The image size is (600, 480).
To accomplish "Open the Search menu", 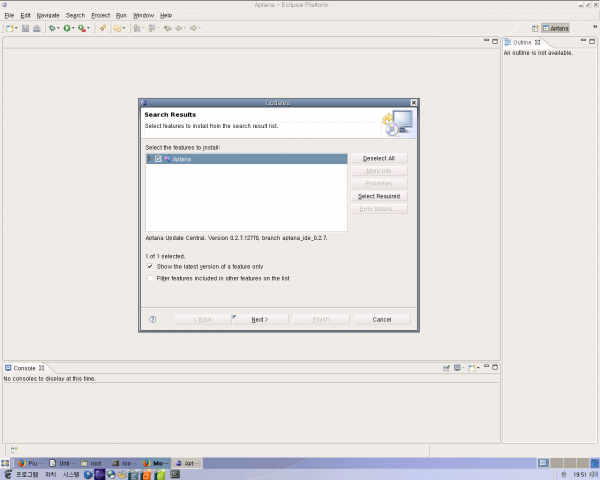I will point(75,15).
